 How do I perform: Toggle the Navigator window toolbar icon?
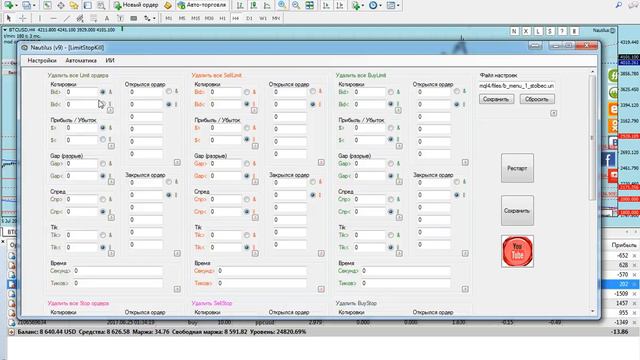[74, 5]
